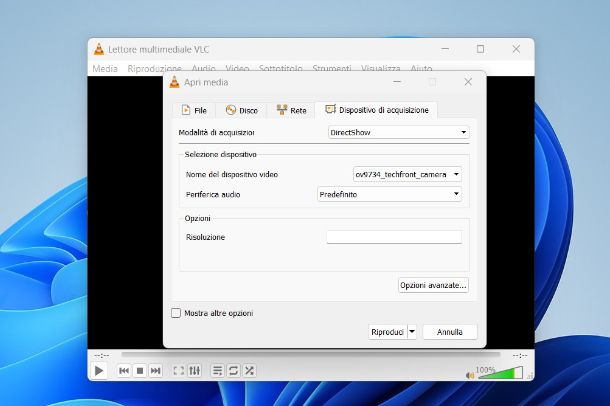The height and width of the screenshot is (406, 610).
Task: Close the VLC main window
Action: (x=516, y=49)
